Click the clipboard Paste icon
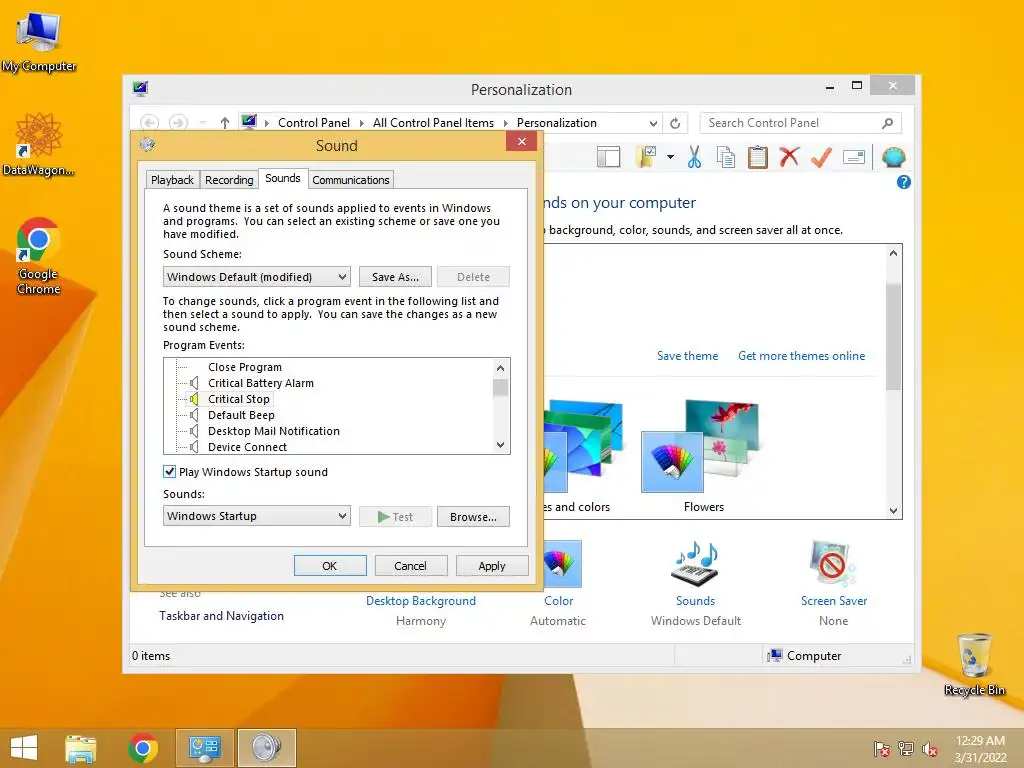The image size is (1024, 768). coord(757,157)
